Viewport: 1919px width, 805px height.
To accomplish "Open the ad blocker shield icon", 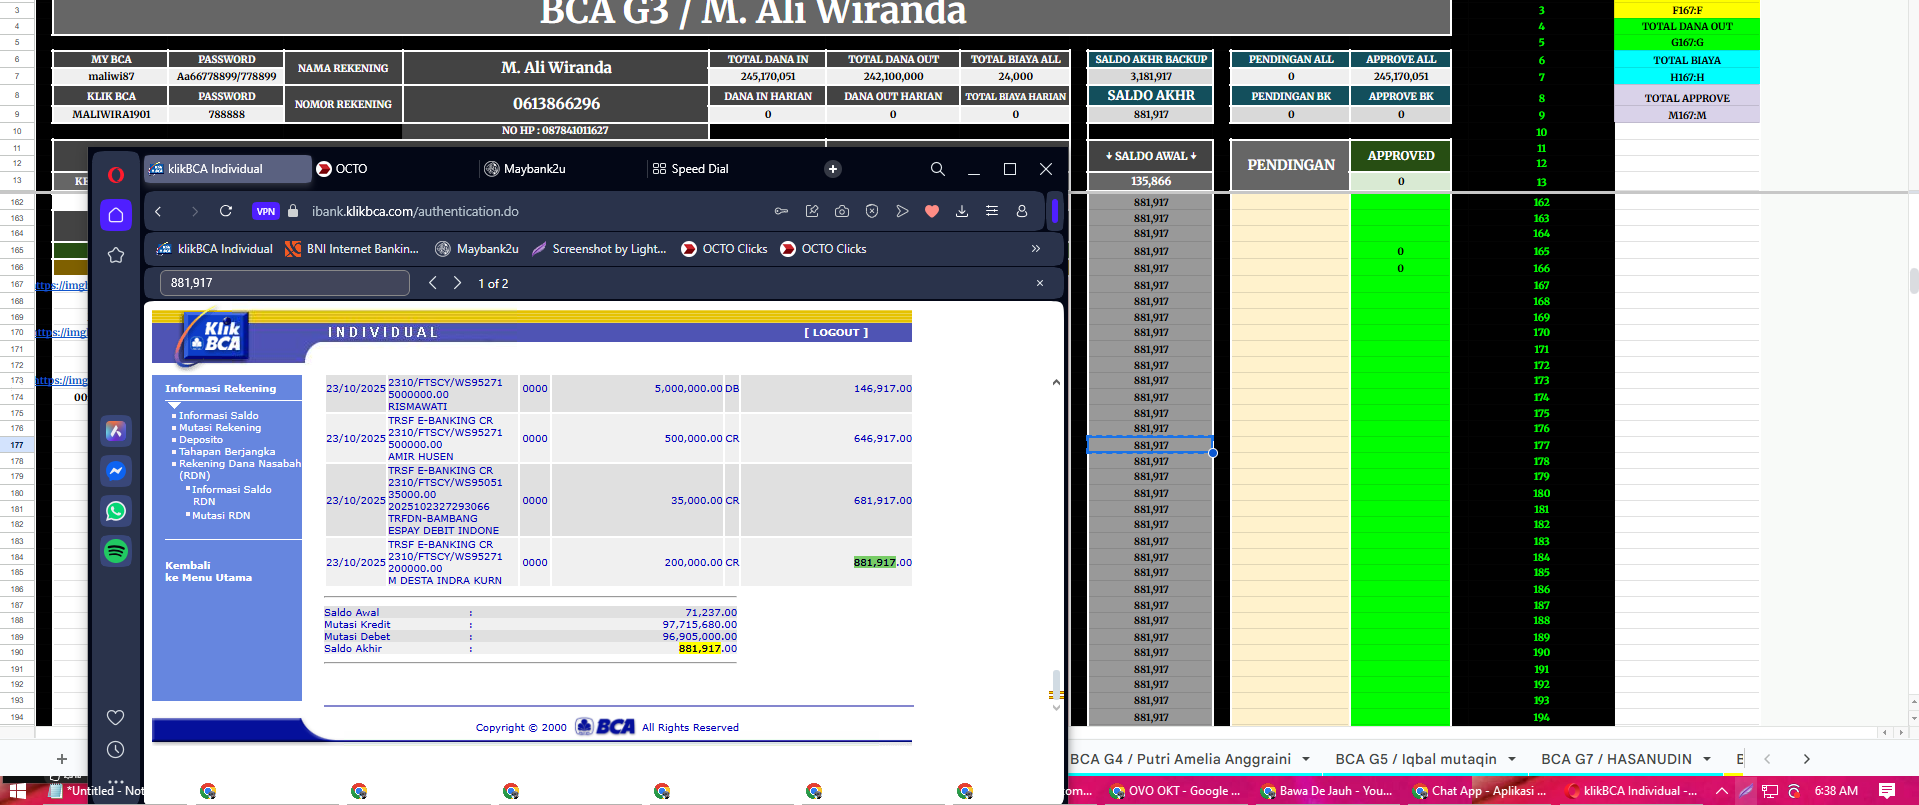I will [872, 211].
